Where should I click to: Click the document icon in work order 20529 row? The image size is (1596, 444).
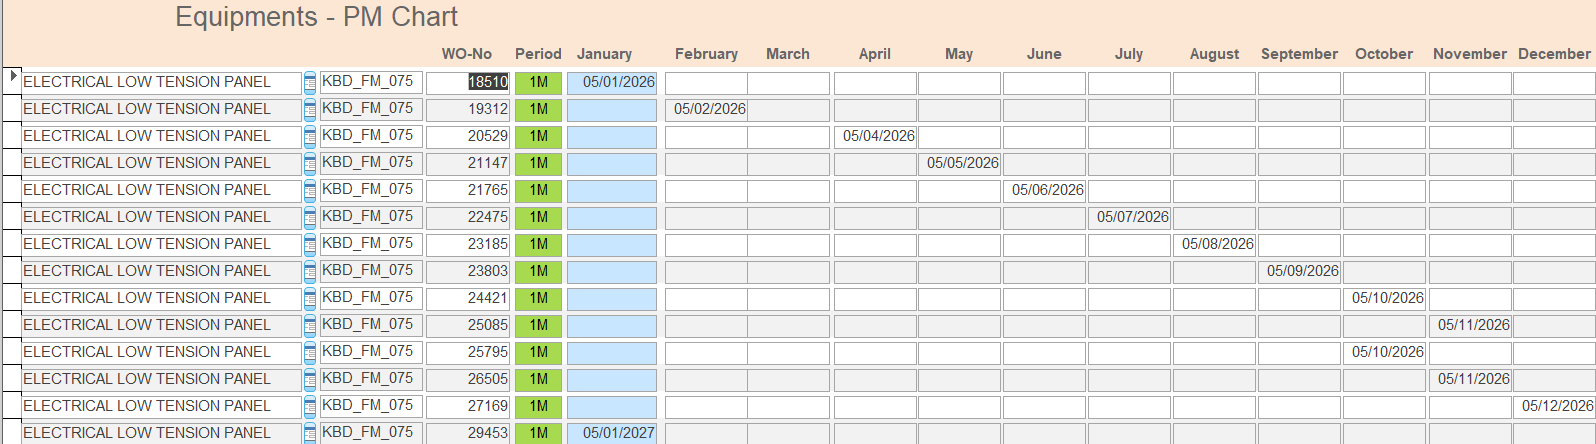click(310, 137)
